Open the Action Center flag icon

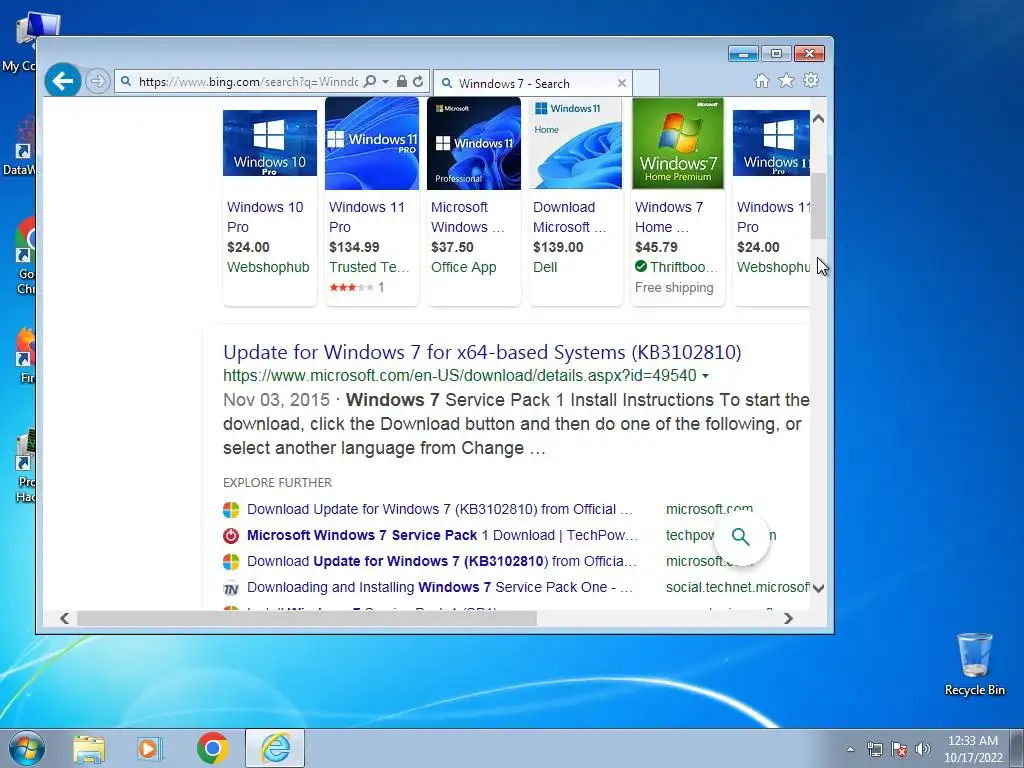[x=899, y=749]
